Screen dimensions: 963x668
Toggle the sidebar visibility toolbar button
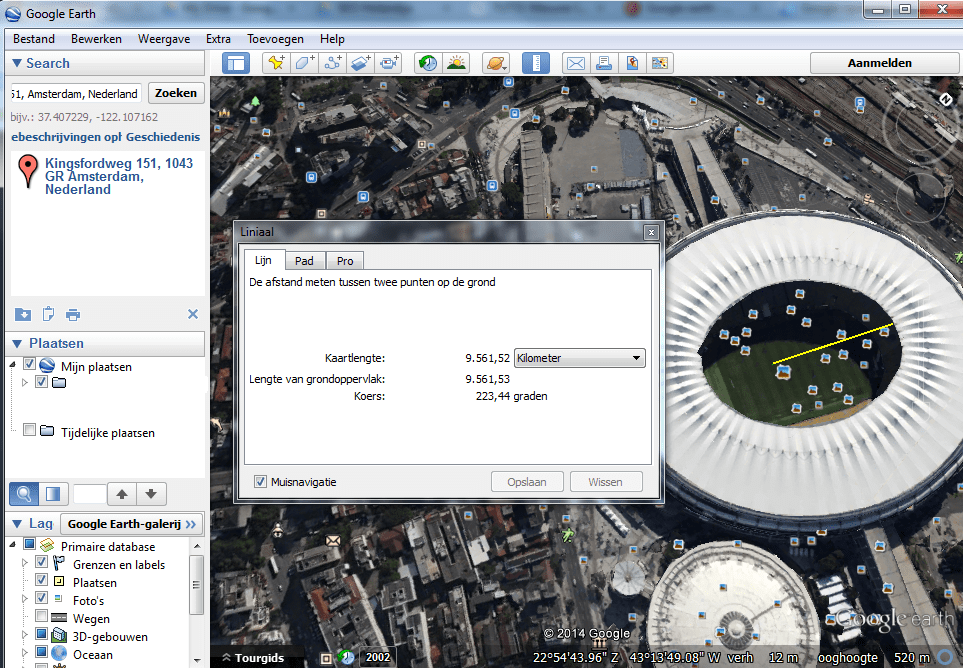tap(236, 63)
